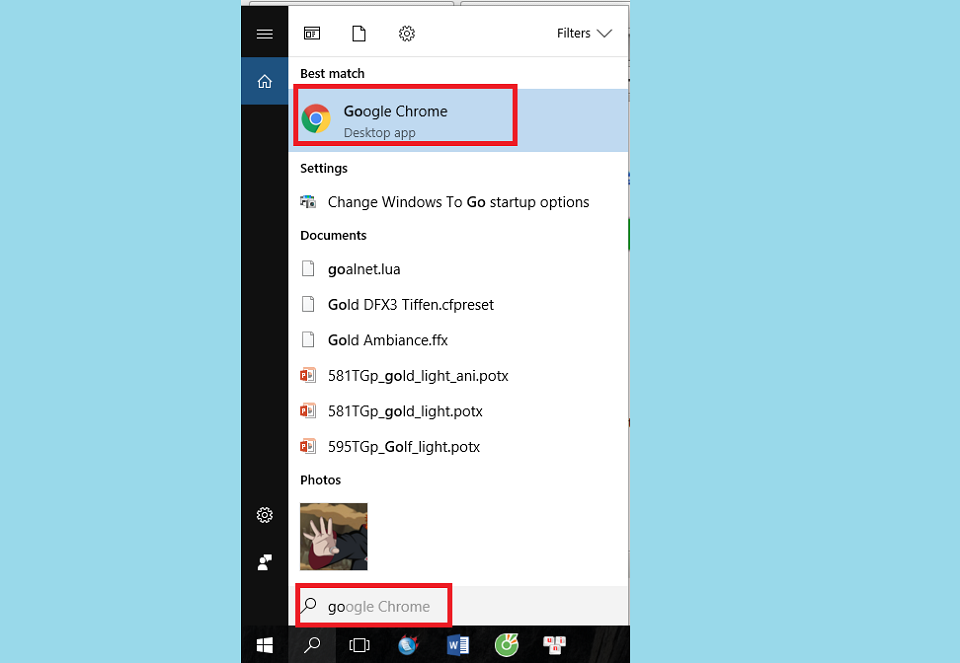This screenshot has width=960, height=663.
Task: Click the Windows To Go settings icon
Action: (308, 201)
